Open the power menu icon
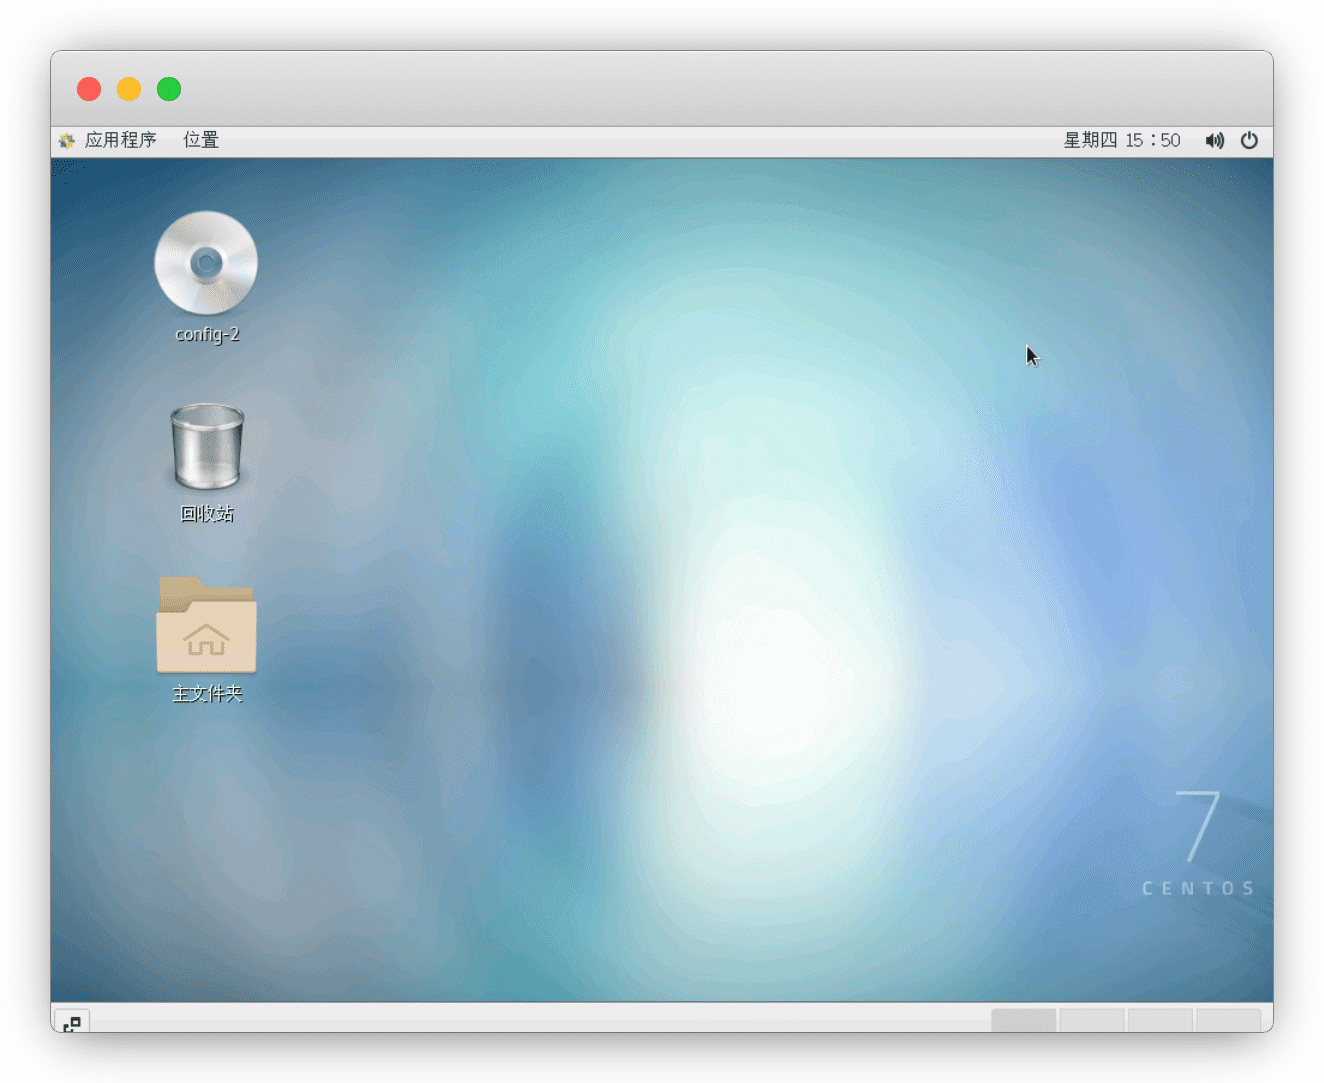This screenshot has height=1083, width=1324. pyautogui.click(x=1249, y=141)
